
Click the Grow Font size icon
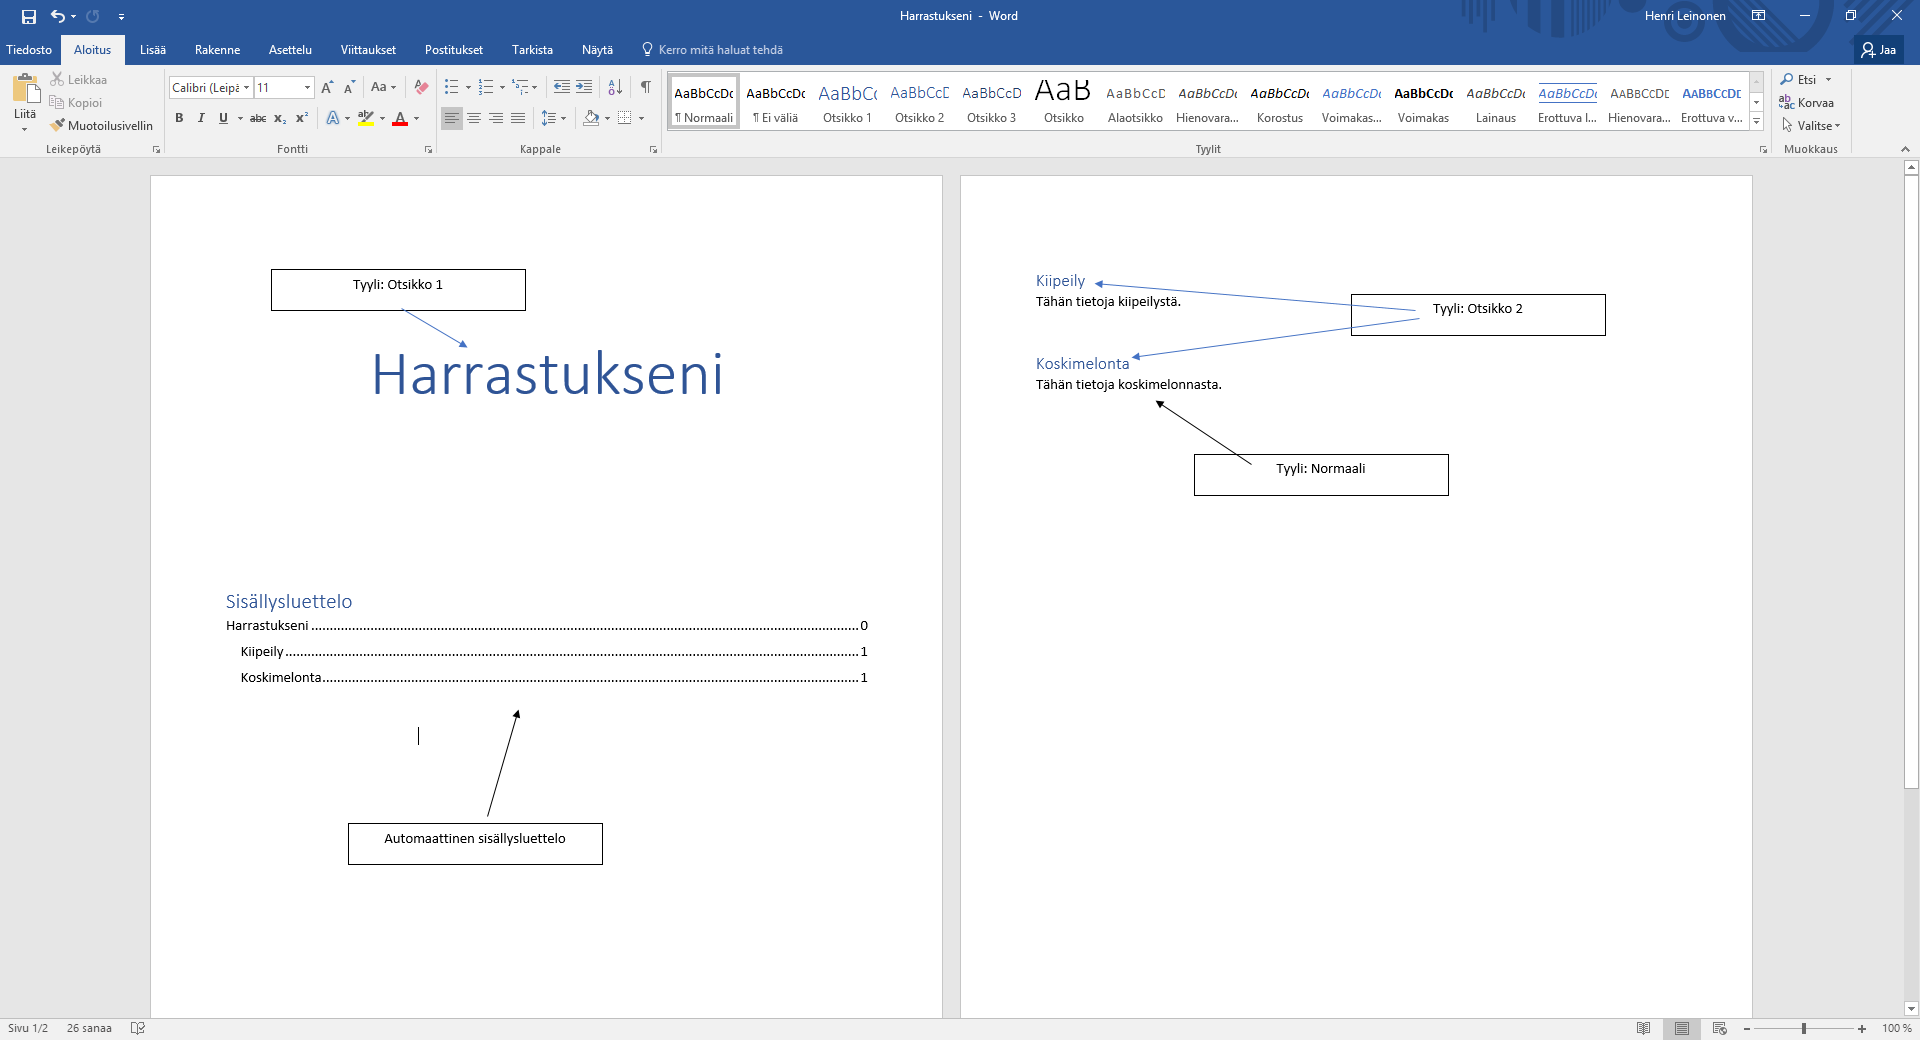tap(327, 88)
